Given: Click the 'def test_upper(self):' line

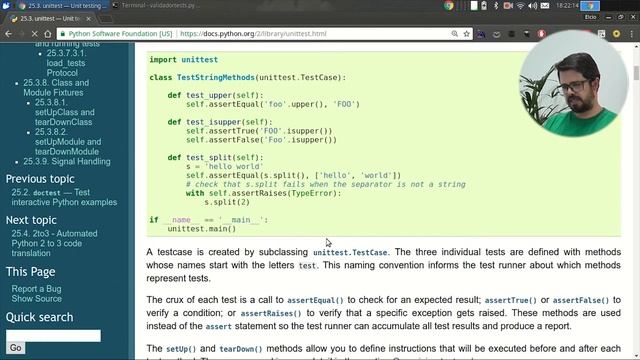Looking at the screenshot, I should pos(216,95).
